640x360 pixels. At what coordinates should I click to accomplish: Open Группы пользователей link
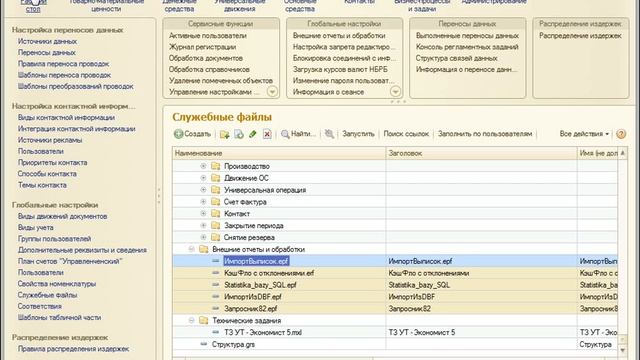click(54, 239)
